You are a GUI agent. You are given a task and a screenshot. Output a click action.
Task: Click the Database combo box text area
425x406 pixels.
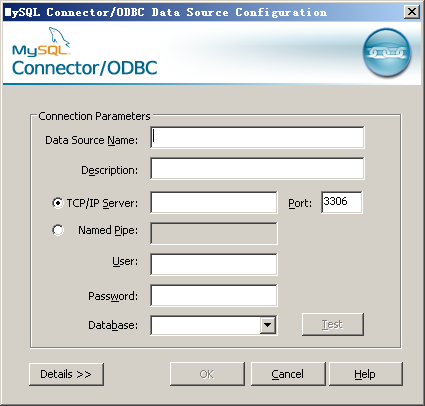click(x=205, y=325)
